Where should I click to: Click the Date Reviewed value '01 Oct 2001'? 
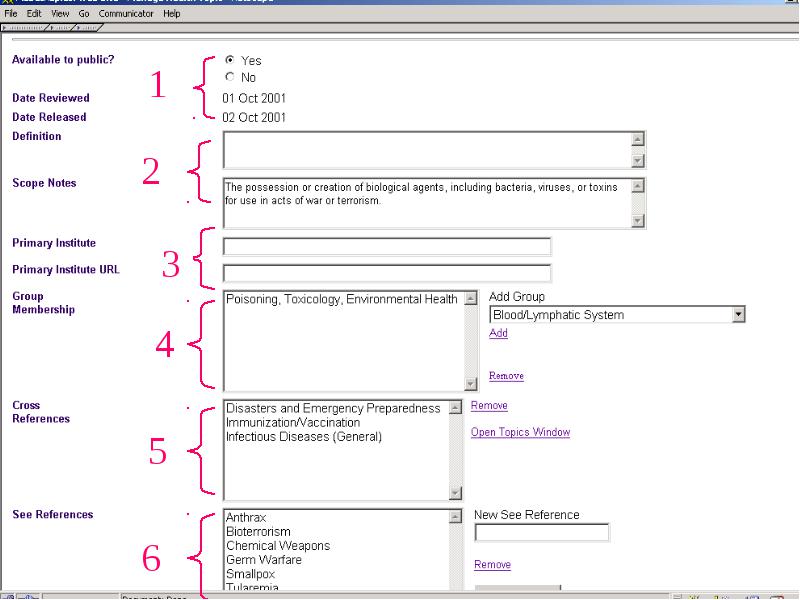coord(254,98)
